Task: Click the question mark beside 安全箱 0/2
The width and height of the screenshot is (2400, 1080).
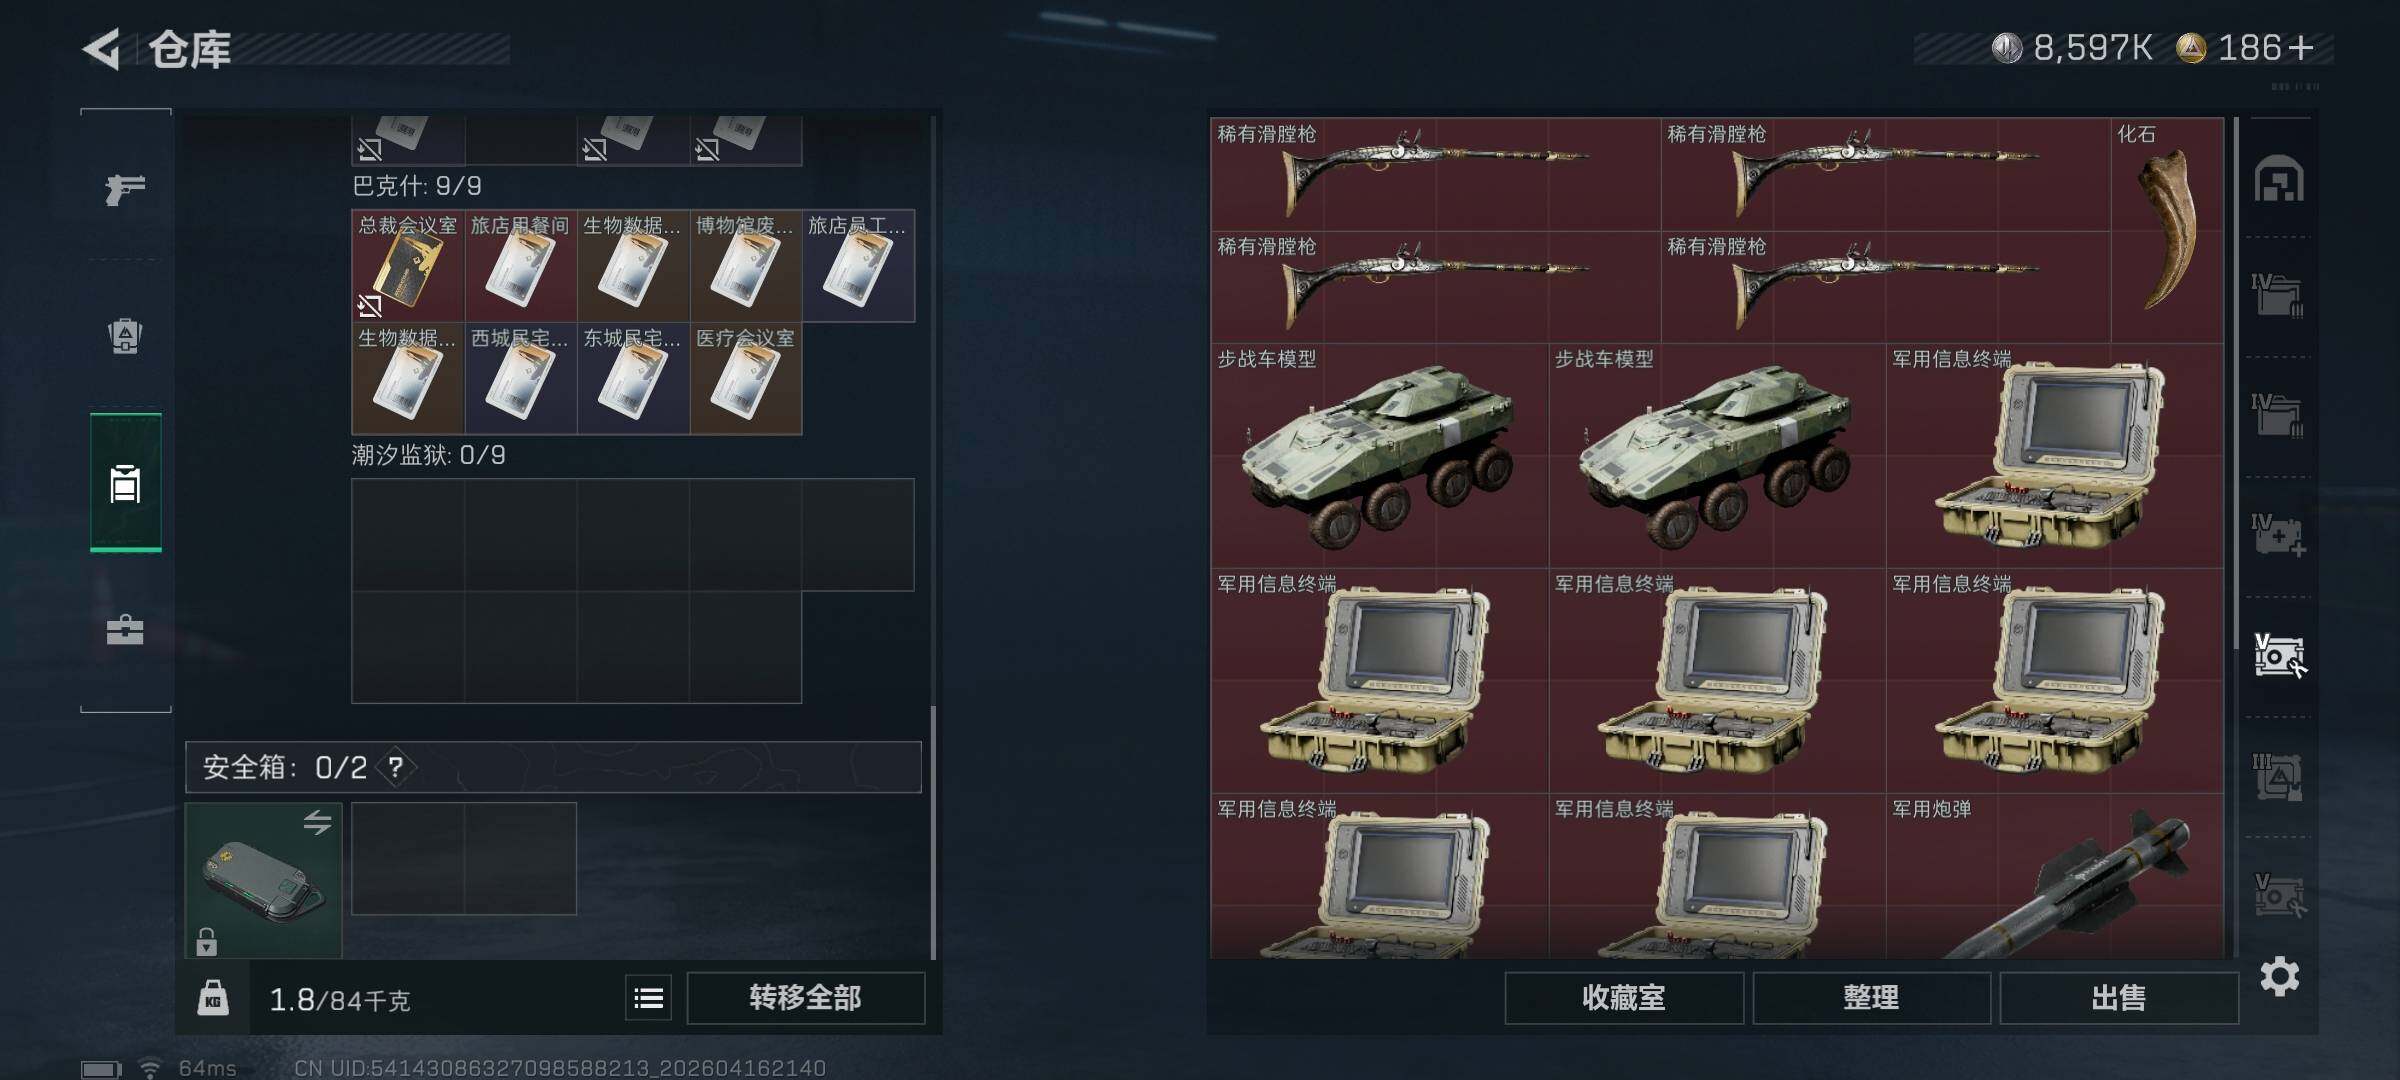Action: click(x=396, y=767)
